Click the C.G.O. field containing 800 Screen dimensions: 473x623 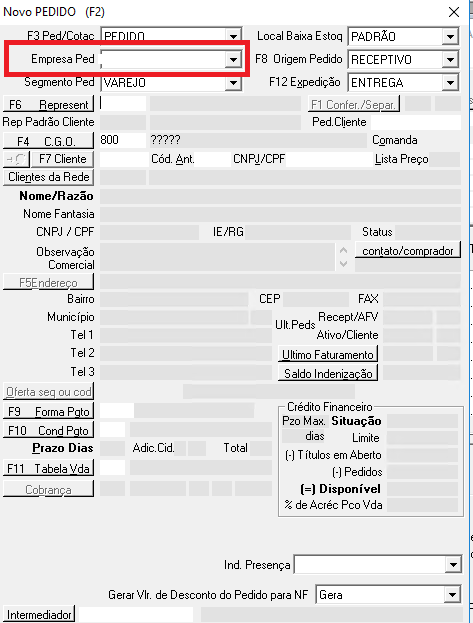click(123, 140)
